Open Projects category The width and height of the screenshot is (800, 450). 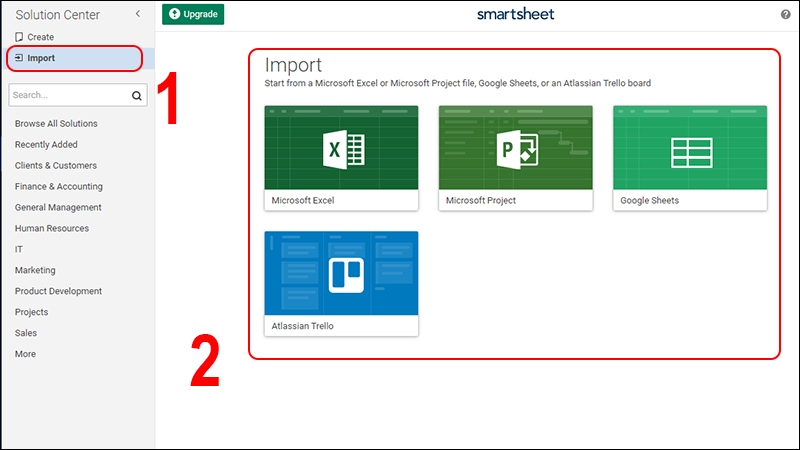[x=31, y=312]
